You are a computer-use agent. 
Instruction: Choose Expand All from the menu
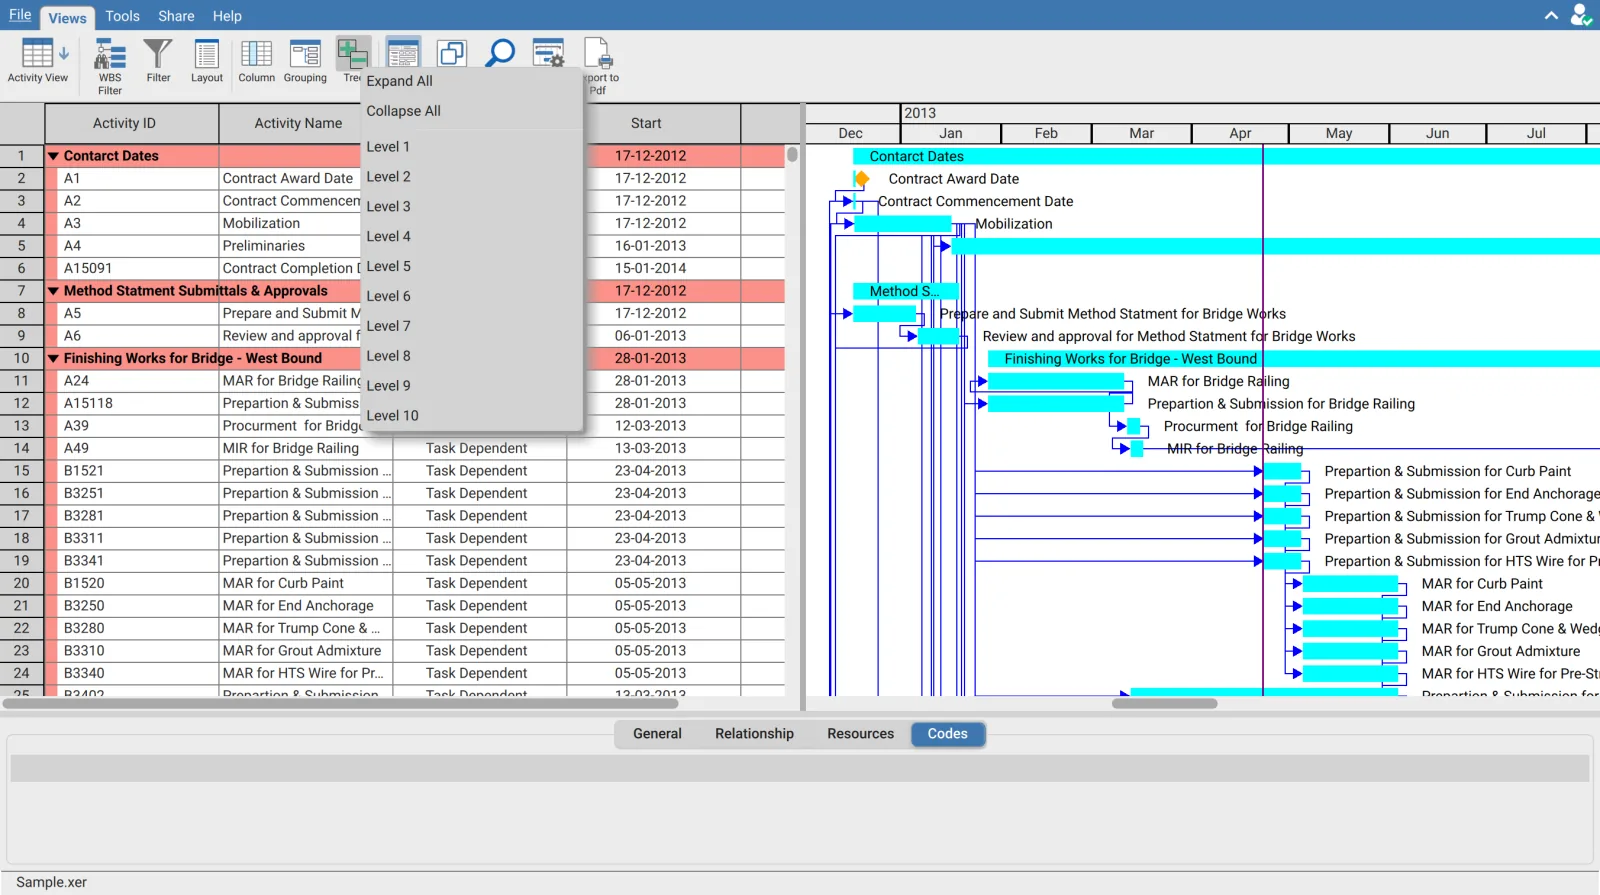pyautogui.click(x=471, y=81)
